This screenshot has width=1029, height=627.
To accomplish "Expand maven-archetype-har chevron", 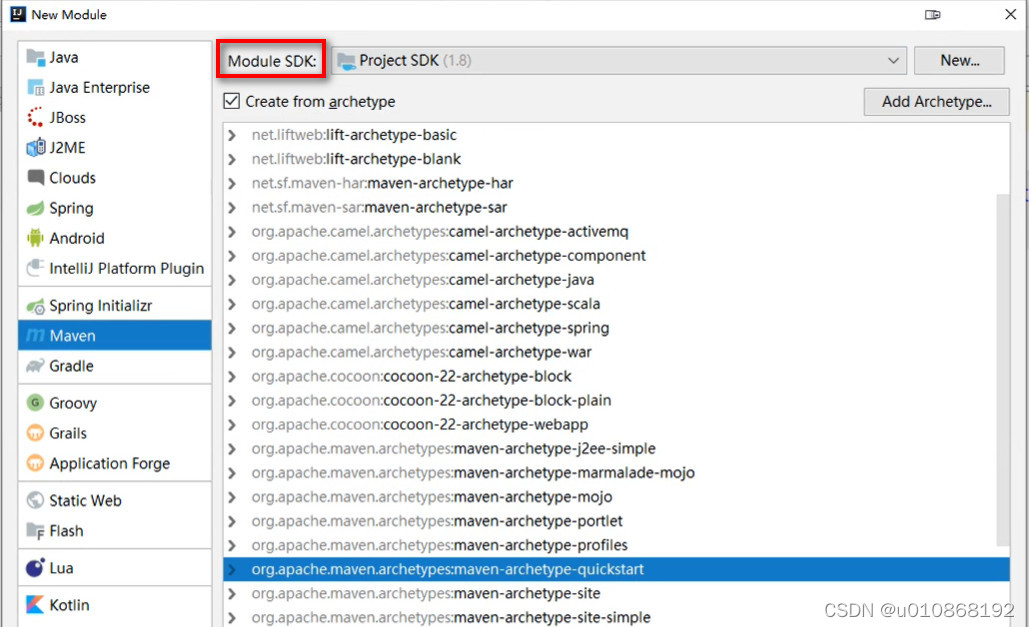I will 232,183.
